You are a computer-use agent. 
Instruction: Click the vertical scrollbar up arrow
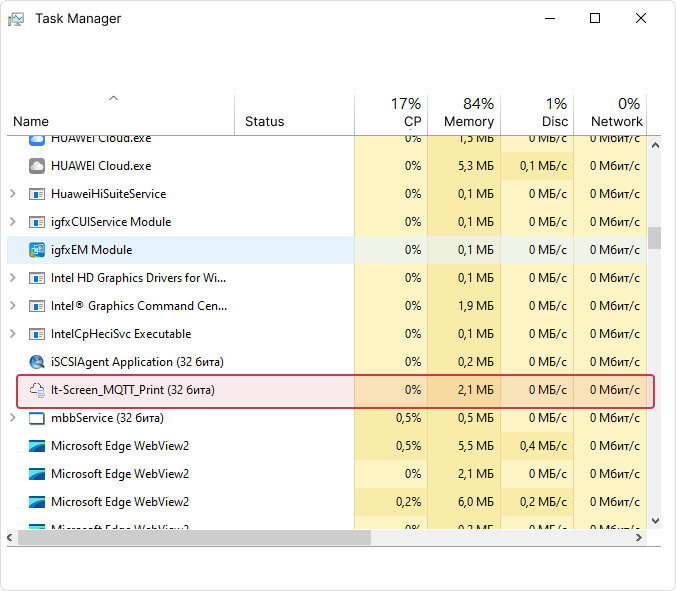[655, 145]
